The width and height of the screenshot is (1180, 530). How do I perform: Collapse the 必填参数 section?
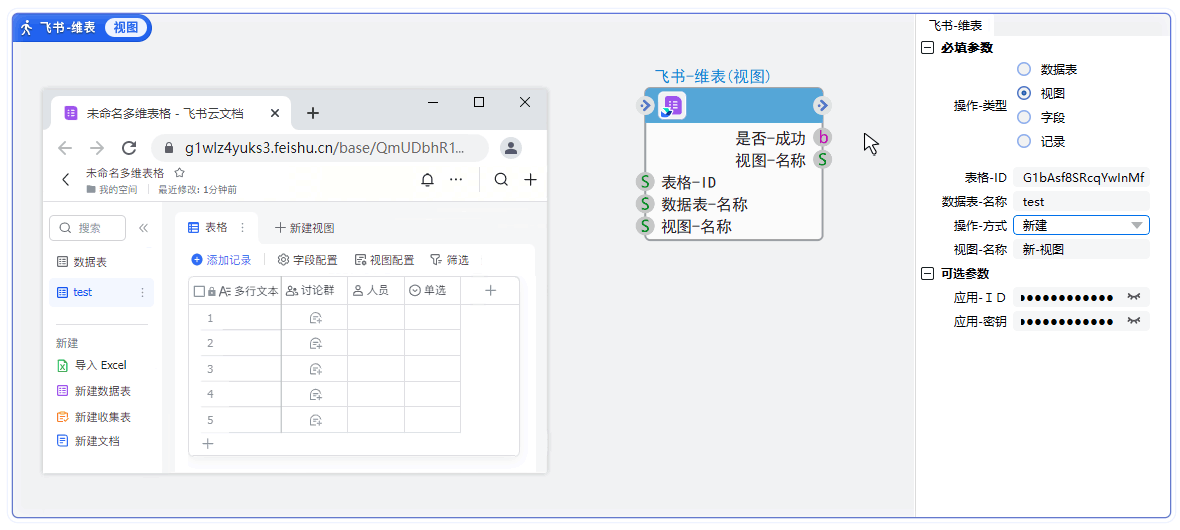point(928,47)
